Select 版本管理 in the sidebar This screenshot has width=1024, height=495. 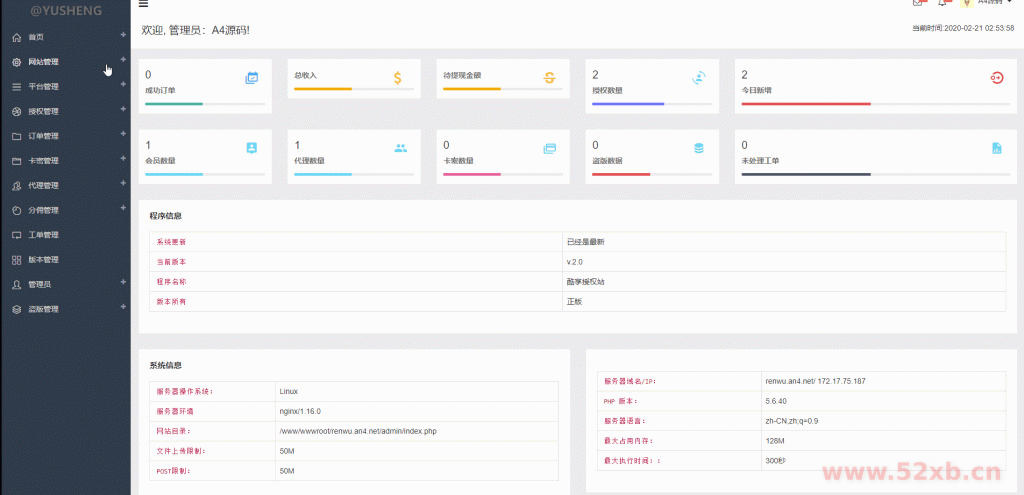tap(43, 260)
